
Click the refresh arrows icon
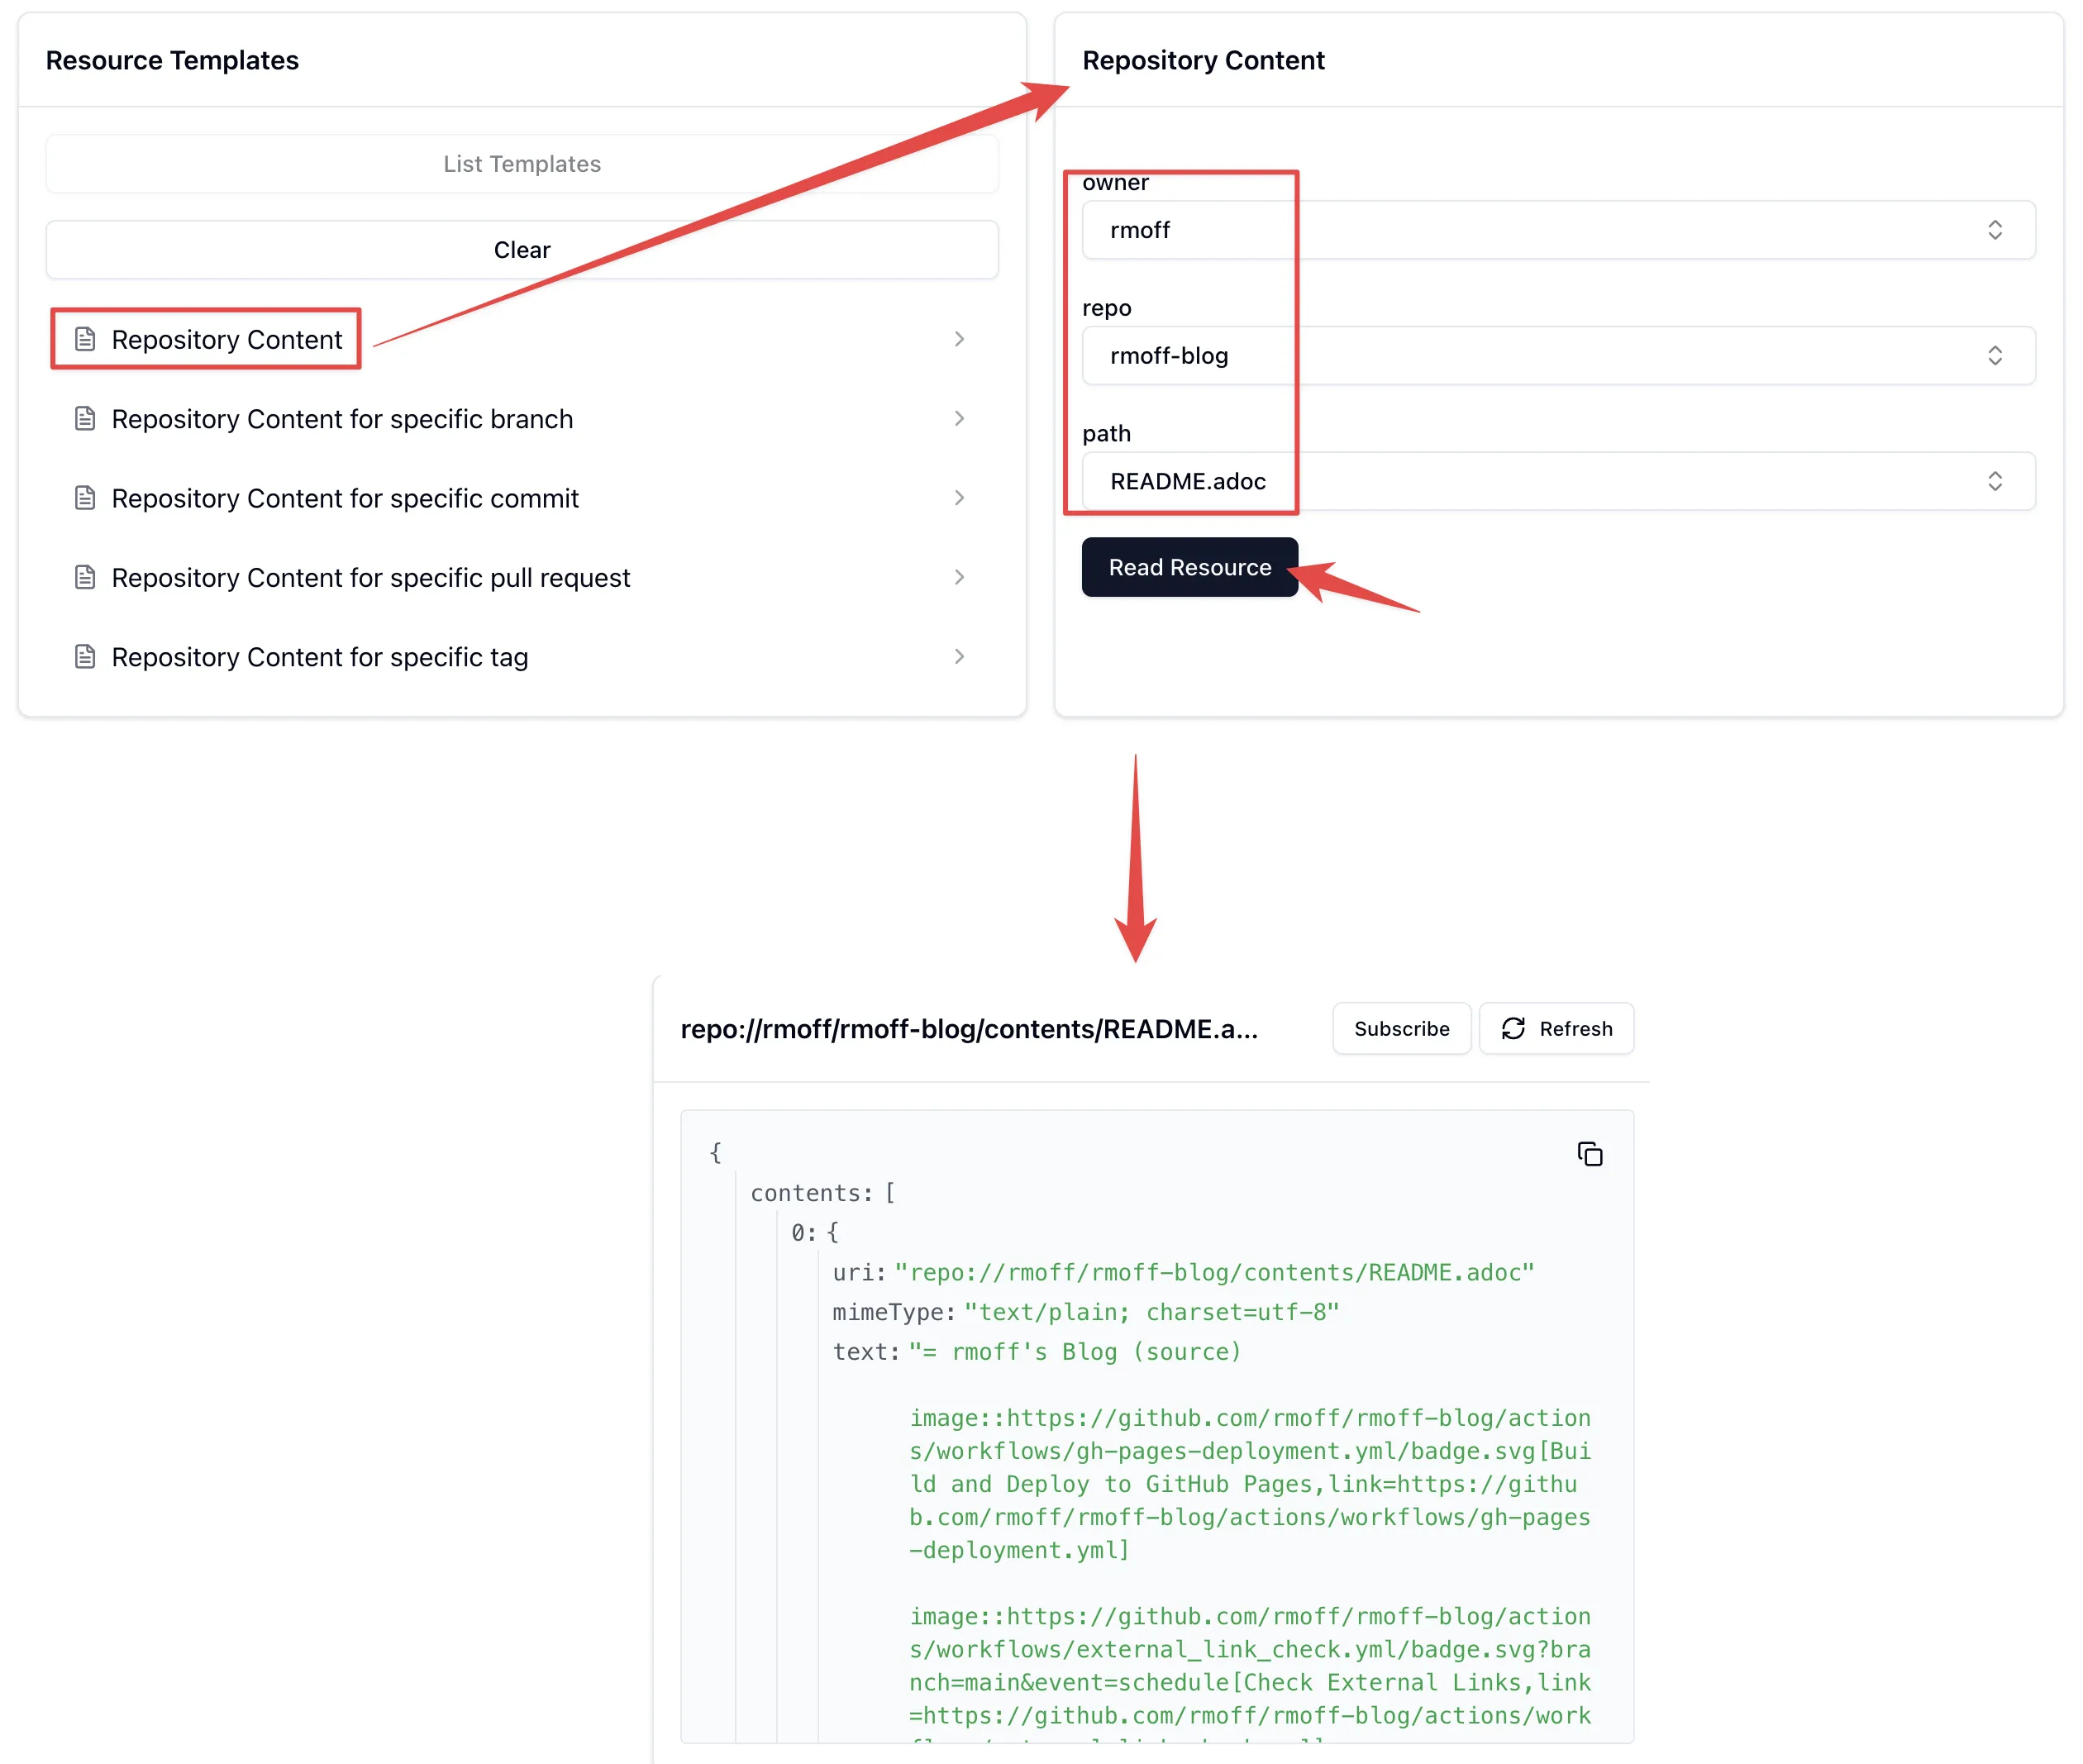(1513, 1028)
